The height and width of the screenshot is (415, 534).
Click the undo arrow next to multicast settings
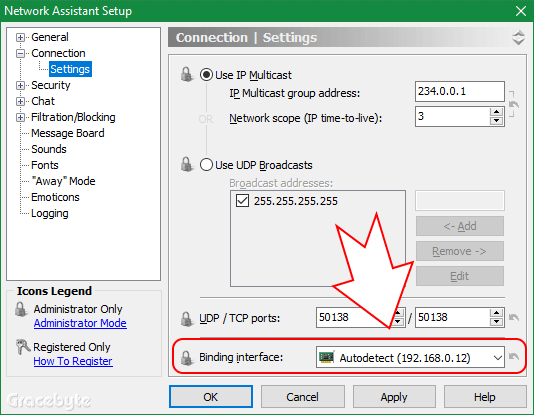click(x=514, y=104)
